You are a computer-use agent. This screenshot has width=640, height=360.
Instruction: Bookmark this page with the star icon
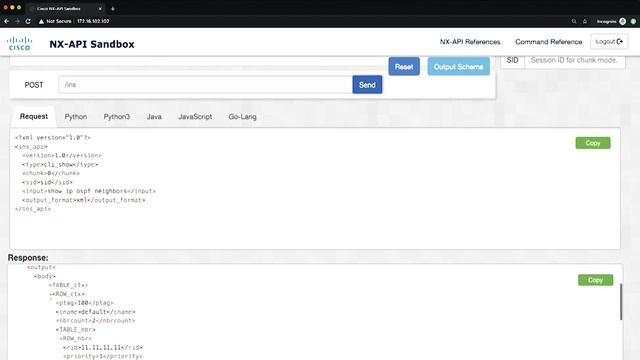(584, 21)
